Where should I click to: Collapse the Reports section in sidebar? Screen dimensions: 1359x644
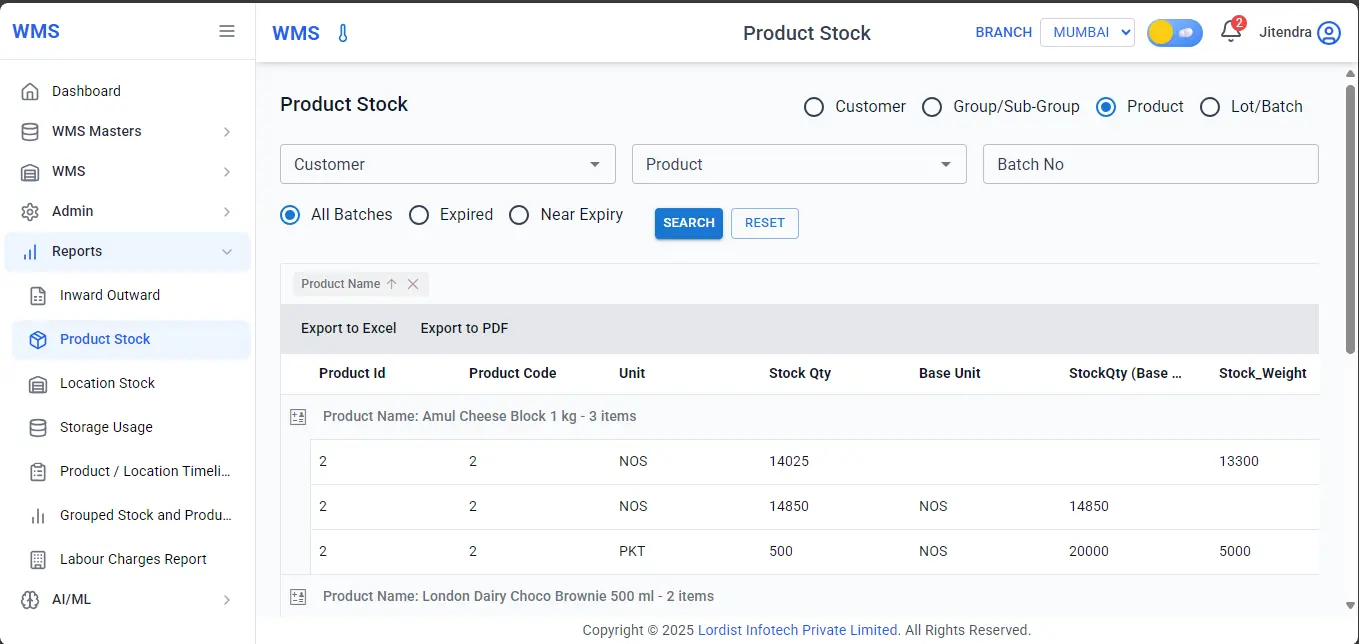pos(79,251)
